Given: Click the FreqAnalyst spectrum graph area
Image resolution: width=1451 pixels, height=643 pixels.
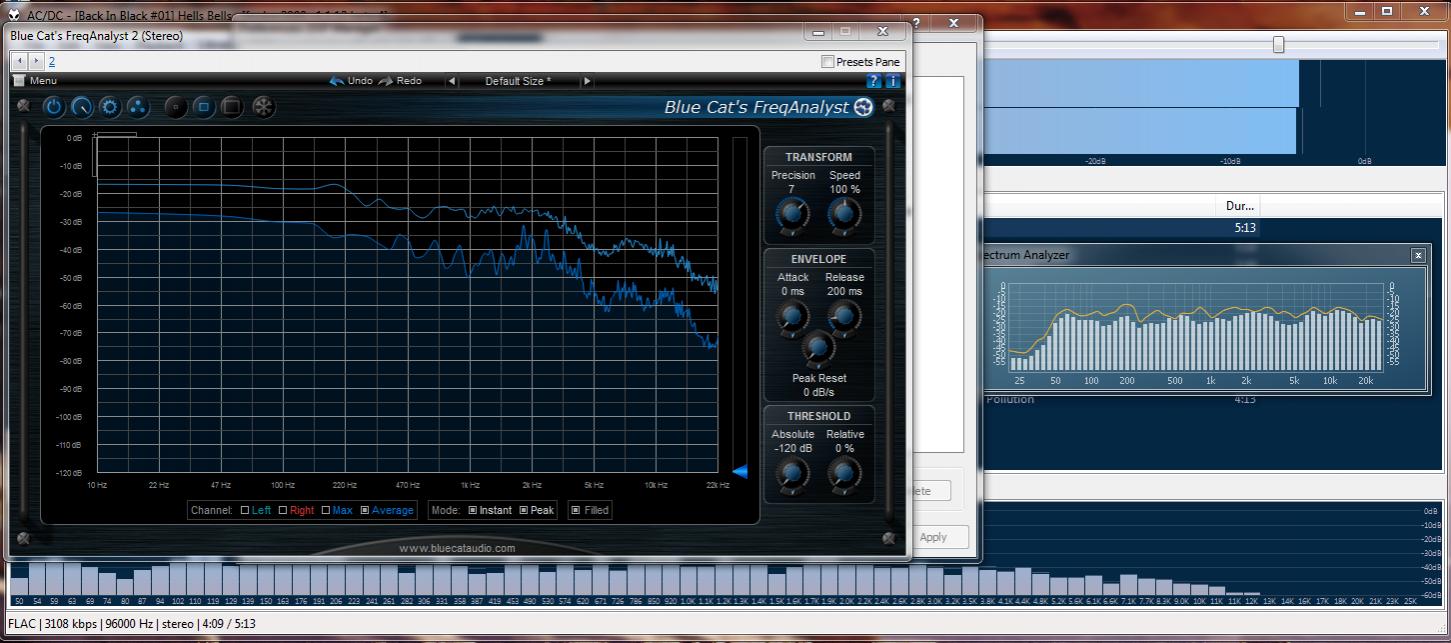Looking at the screenshot, I should (407, 305).
